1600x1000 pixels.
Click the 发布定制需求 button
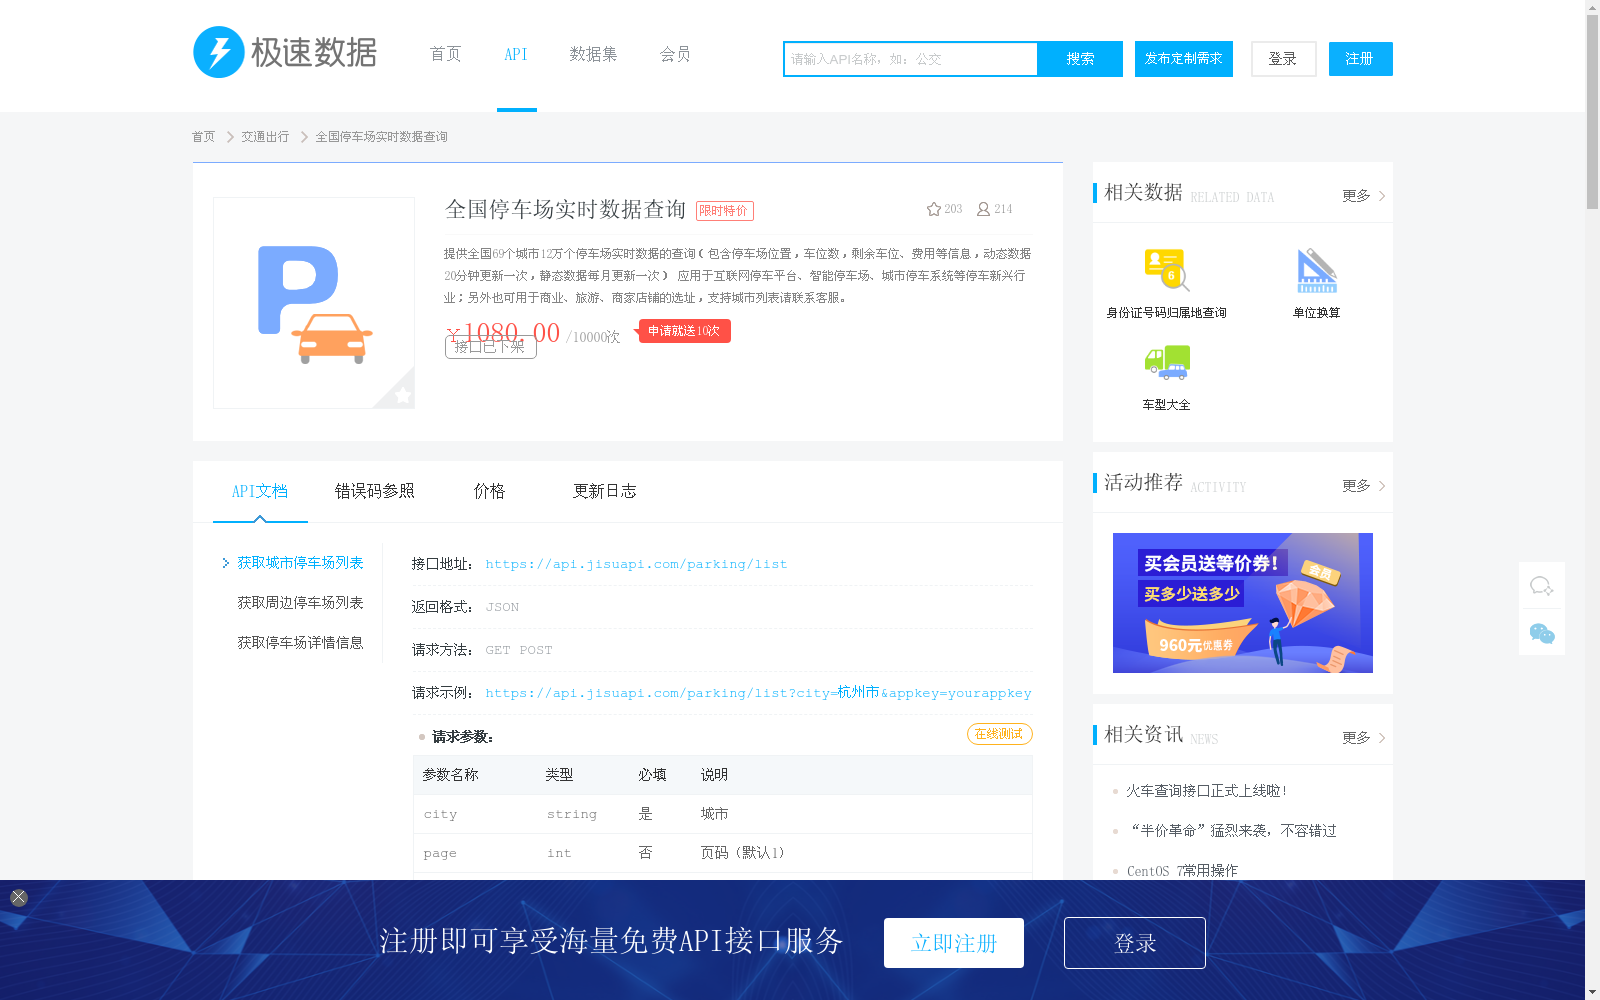point(1183,59)
